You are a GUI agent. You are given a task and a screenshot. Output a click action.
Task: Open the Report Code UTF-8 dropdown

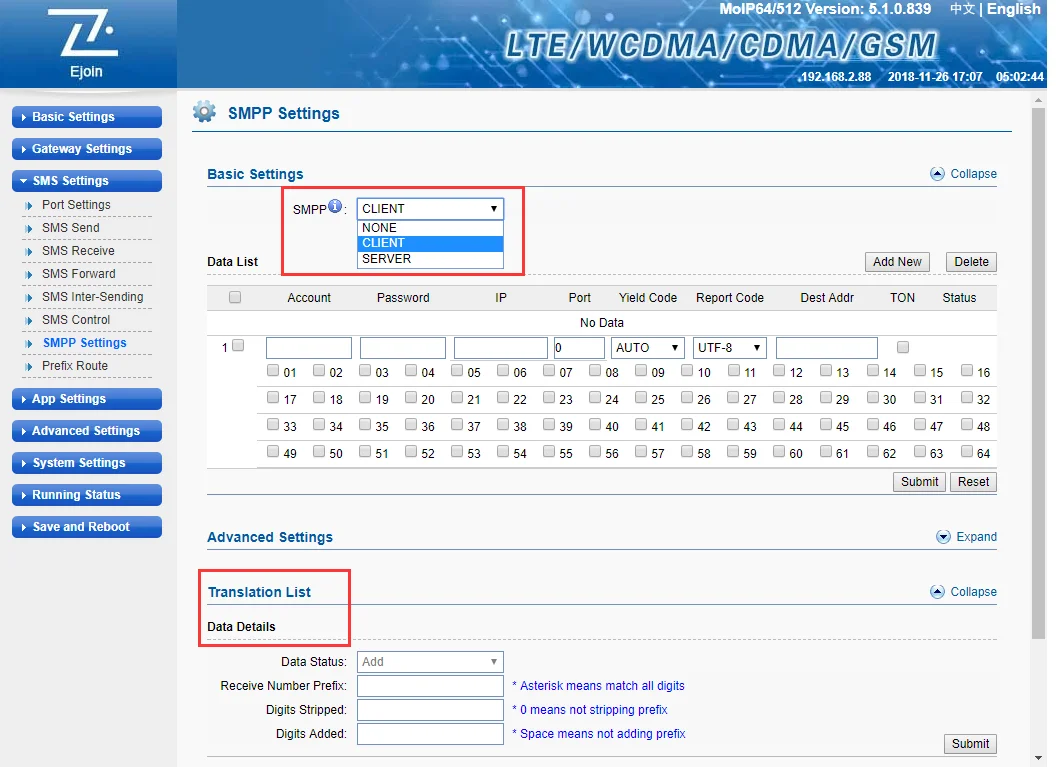coord(729,348)
